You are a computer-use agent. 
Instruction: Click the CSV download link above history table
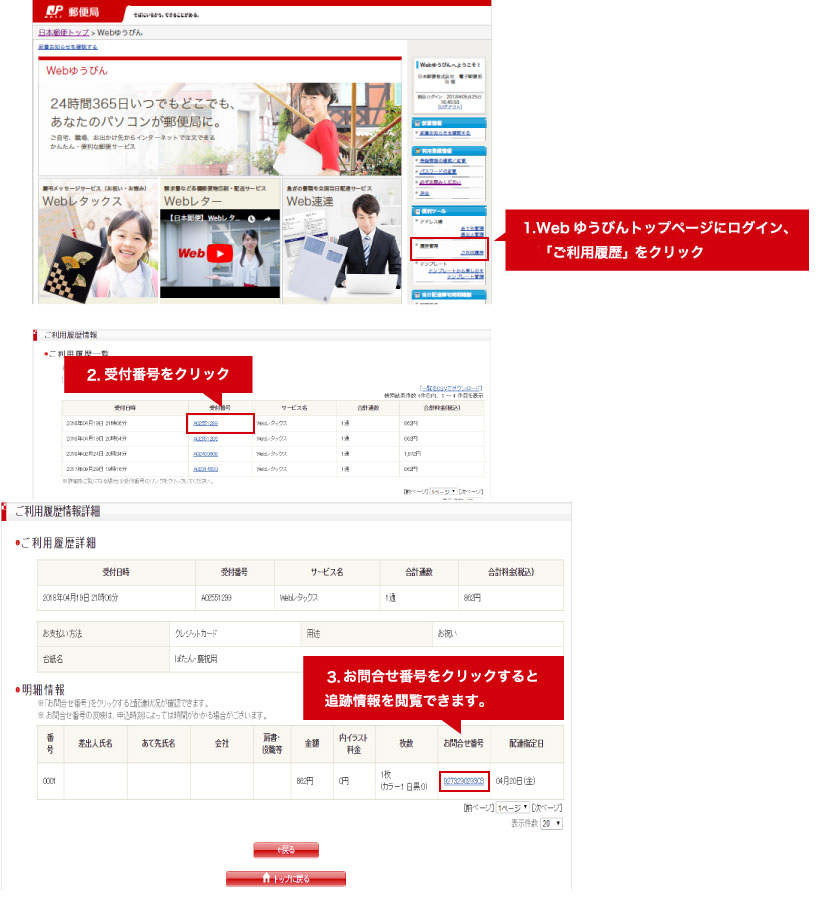(451, 388)
